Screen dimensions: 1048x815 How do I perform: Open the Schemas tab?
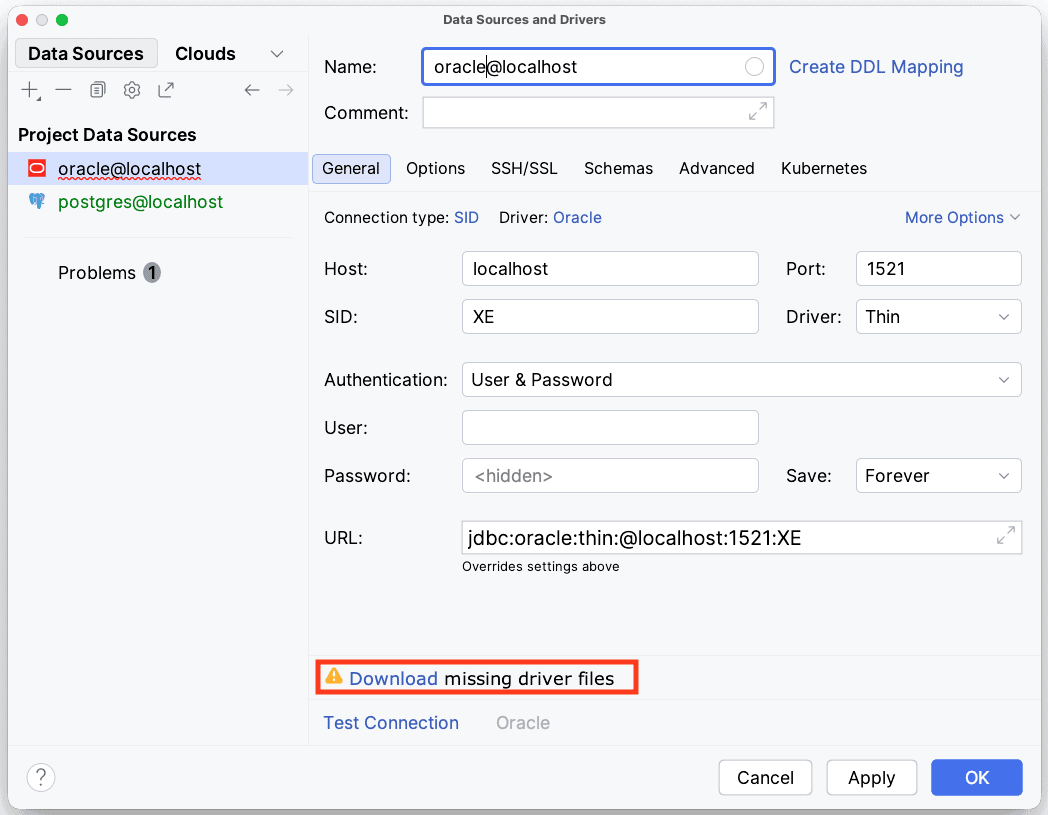[618, 168]
